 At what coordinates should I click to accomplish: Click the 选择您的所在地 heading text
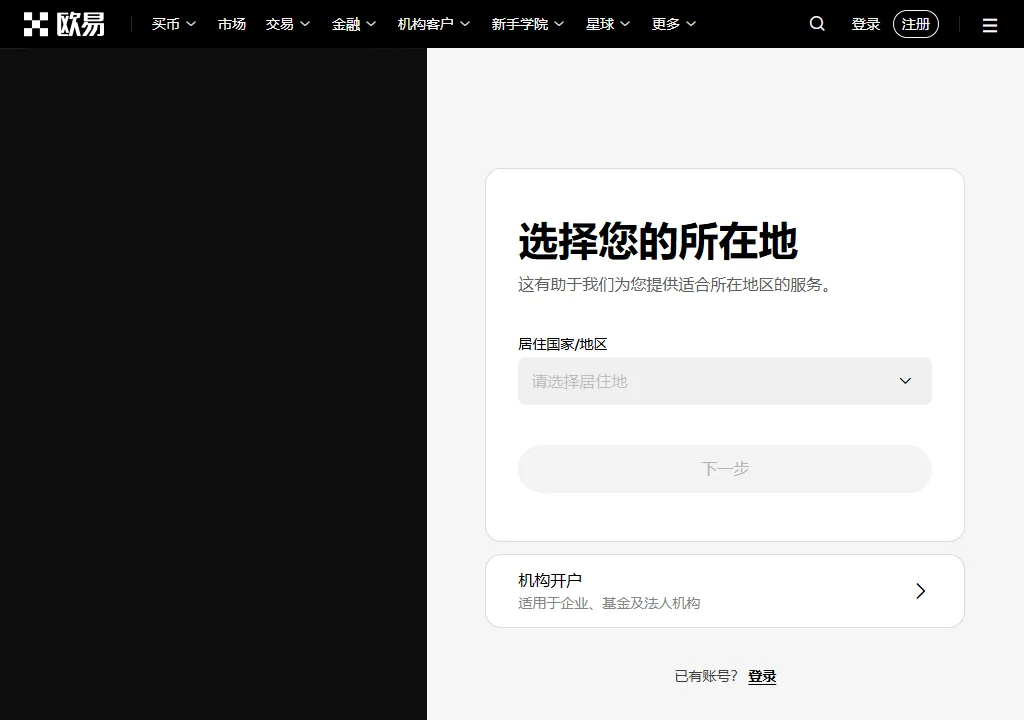pyautogui.click(x=658, y=241)
